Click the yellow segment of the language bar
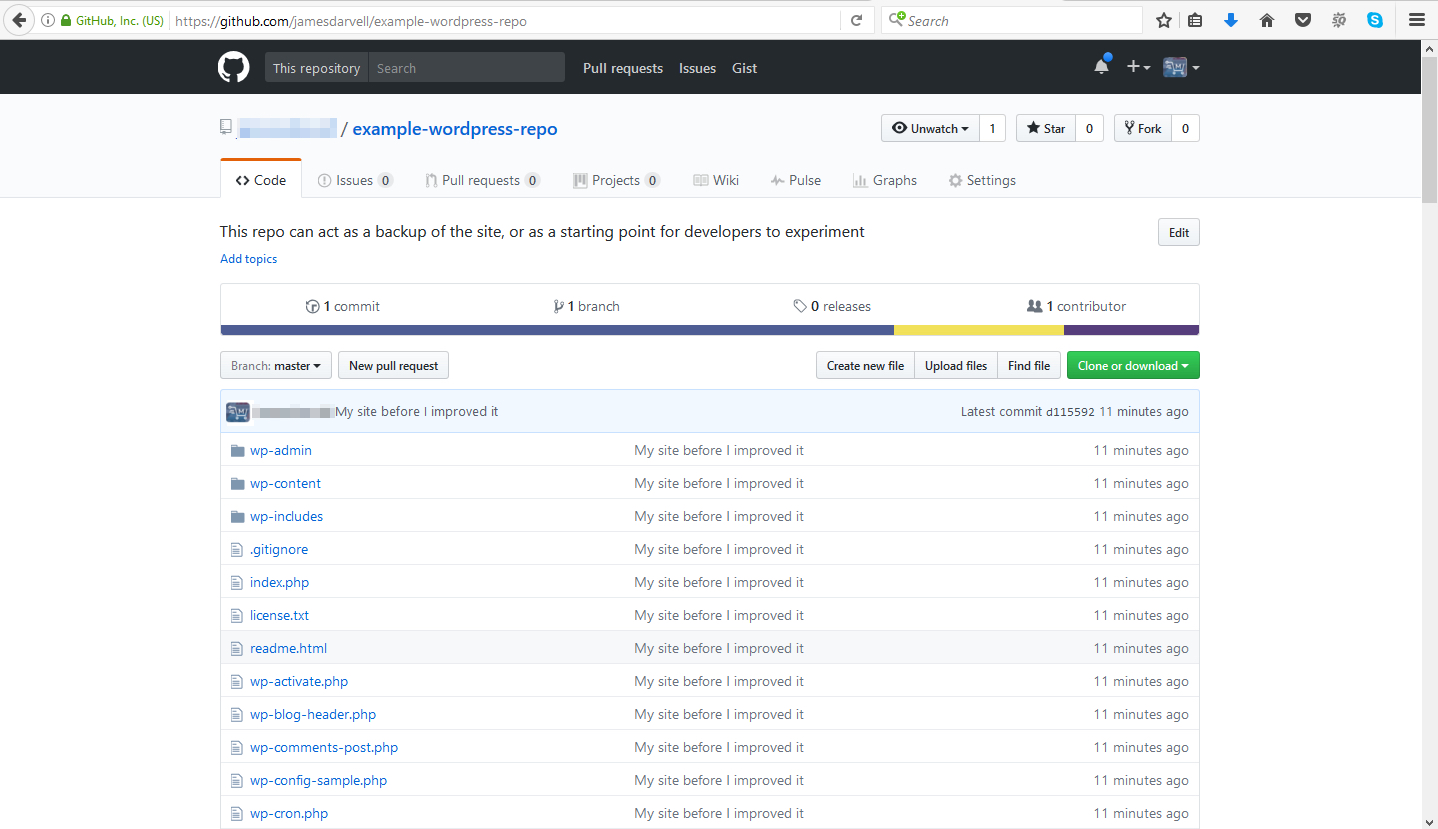The image size is (1438, 829). click(979, 330)
